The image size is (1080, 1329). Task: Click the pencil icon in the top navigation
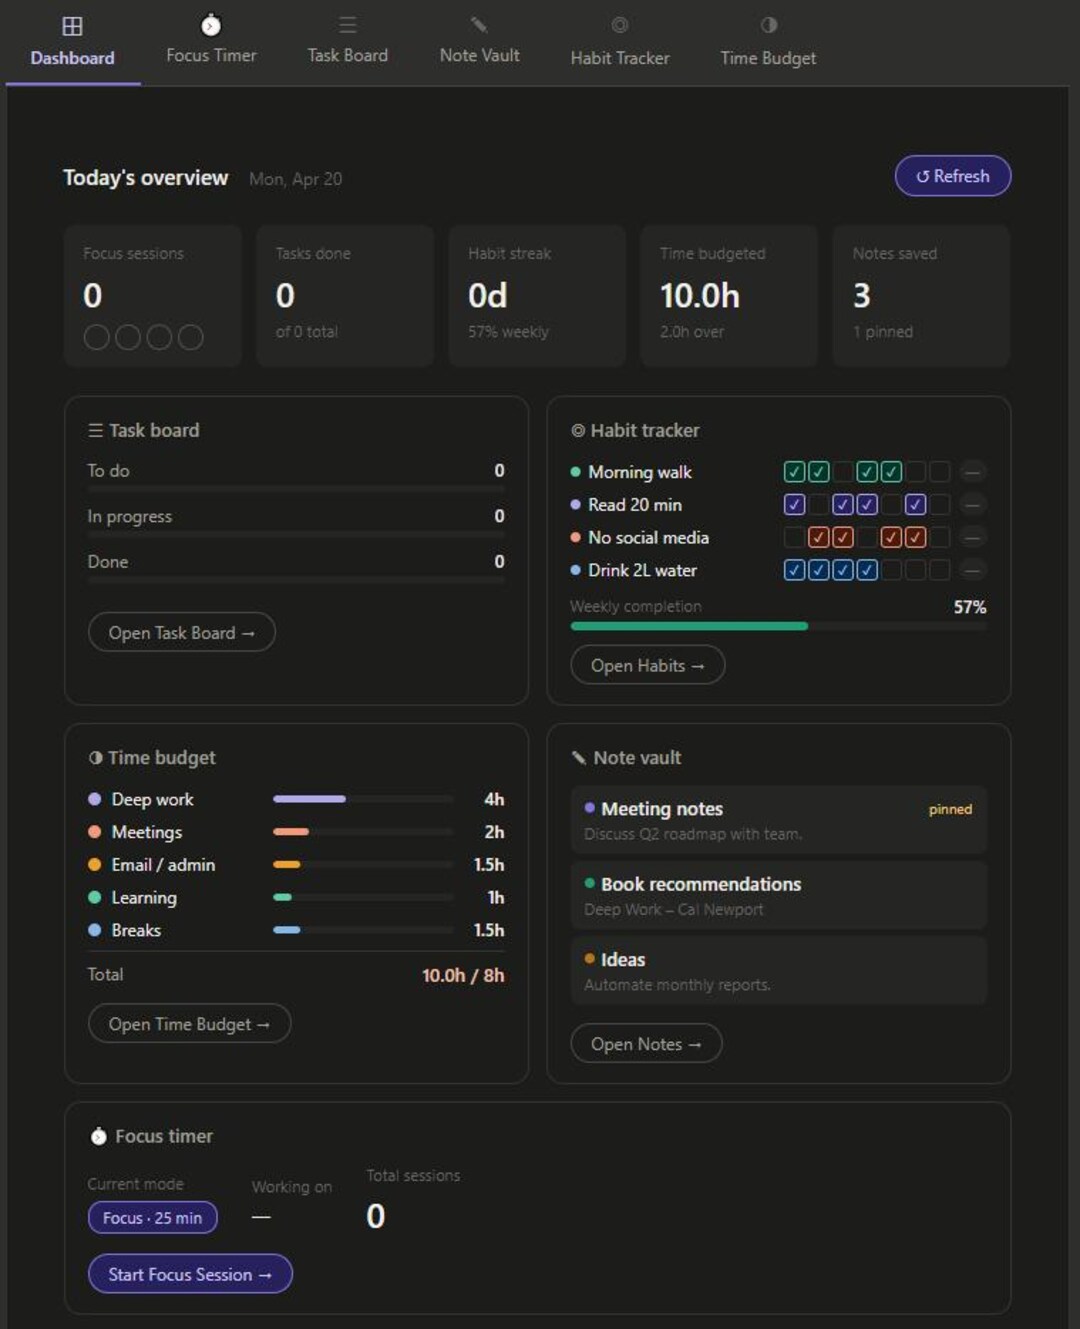(x=479, y=25)
